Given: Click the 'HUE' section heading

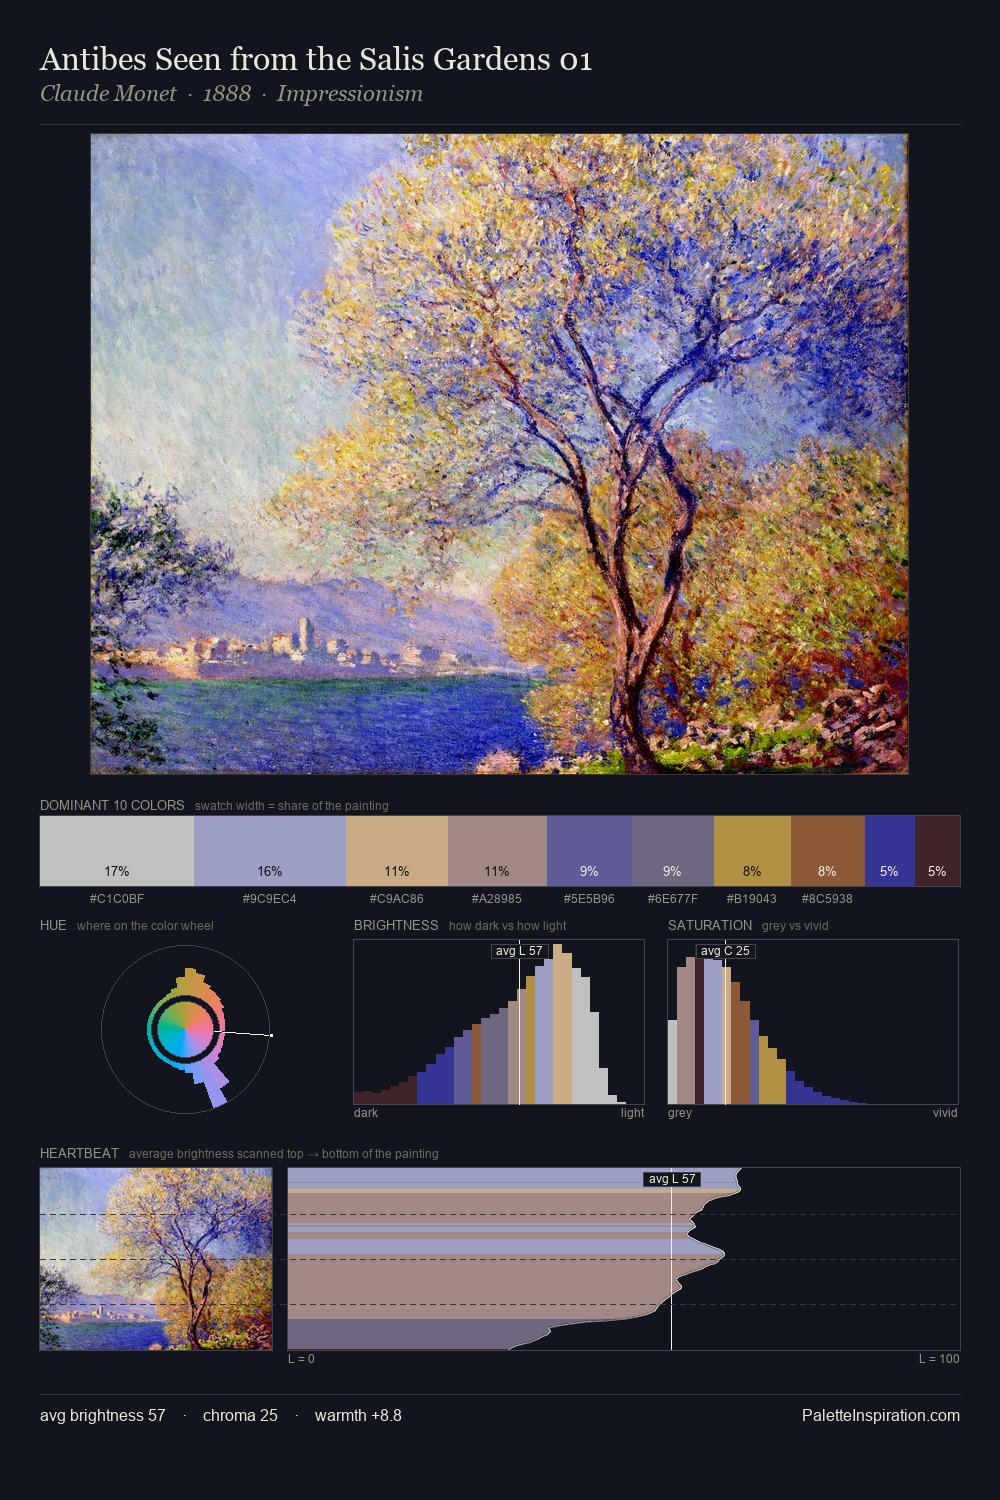Looking at the screenshot, I should pyautogui.click(x=53, y=925).
